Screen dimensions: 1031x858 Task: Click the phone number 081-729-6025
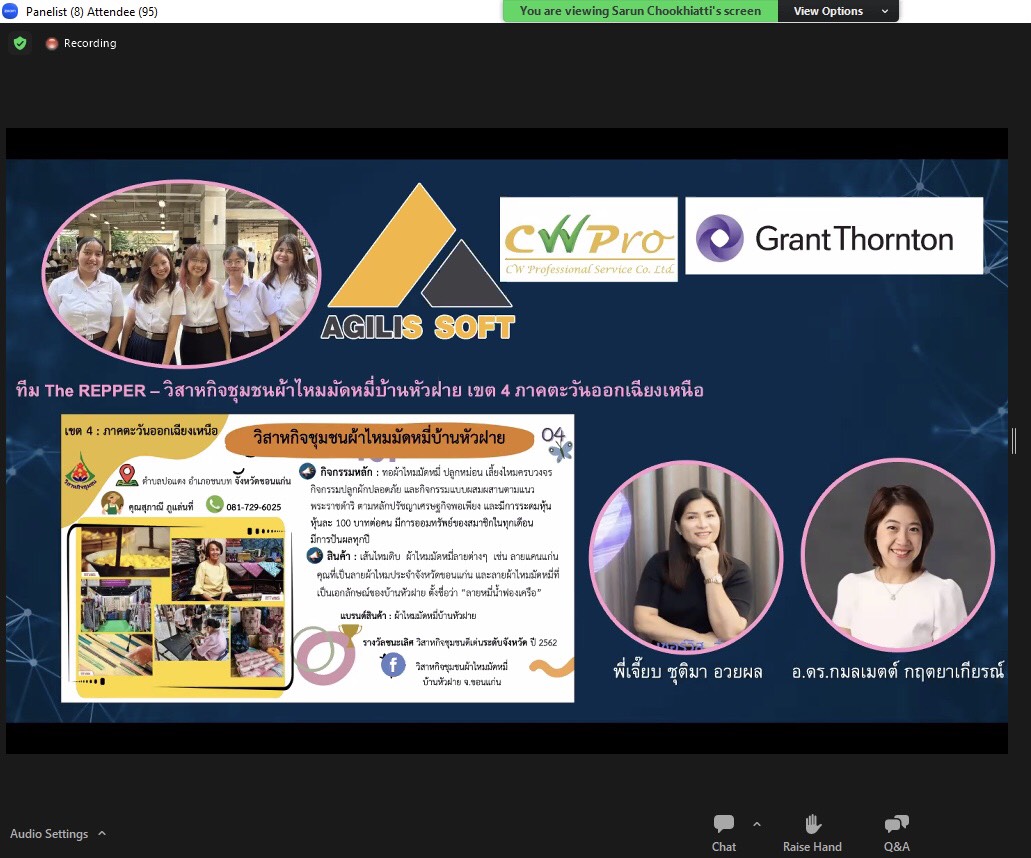pos(254,507)
